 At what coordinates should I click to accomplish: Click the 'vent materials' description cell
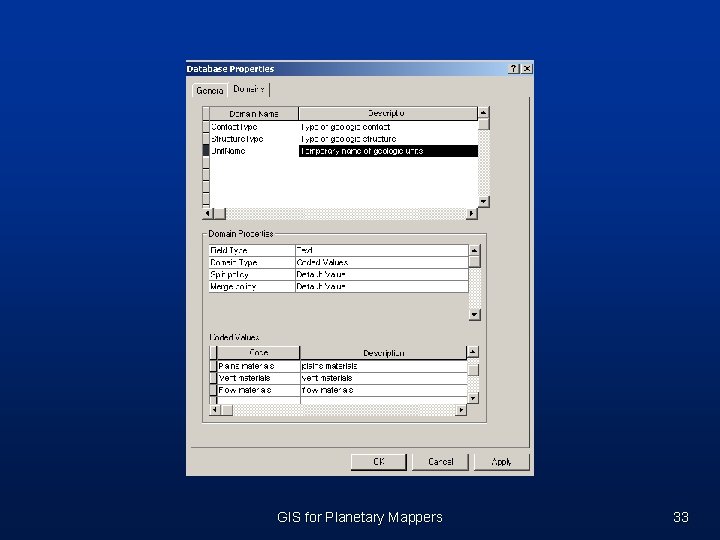pyautogui.click(x=384, y=378)
